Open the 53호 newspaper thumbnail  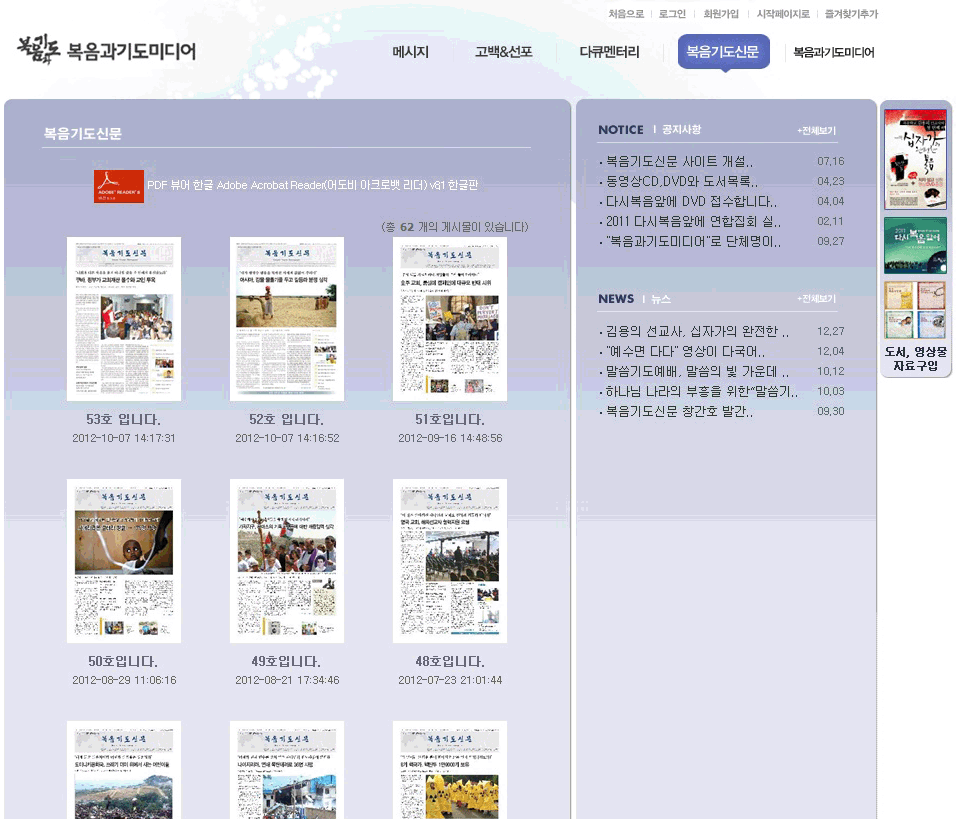tap(124, 319)
